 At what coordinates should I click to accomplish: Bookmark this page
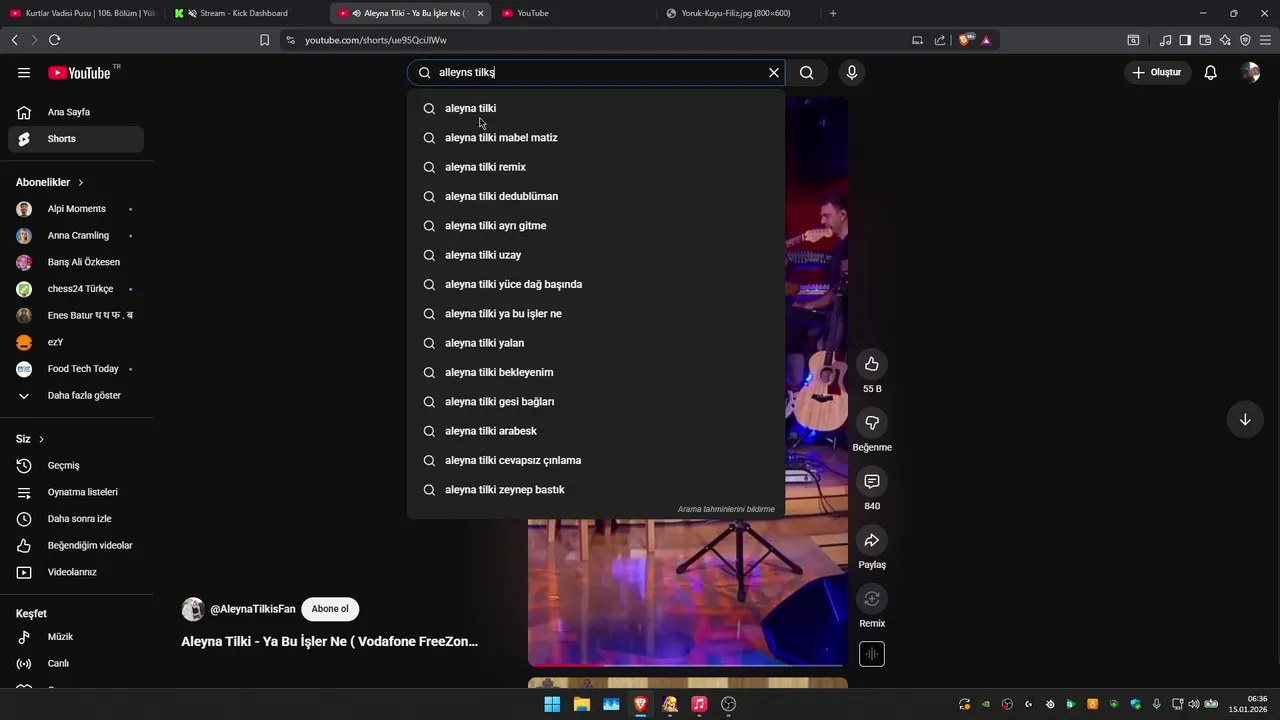tap(264, 40)
